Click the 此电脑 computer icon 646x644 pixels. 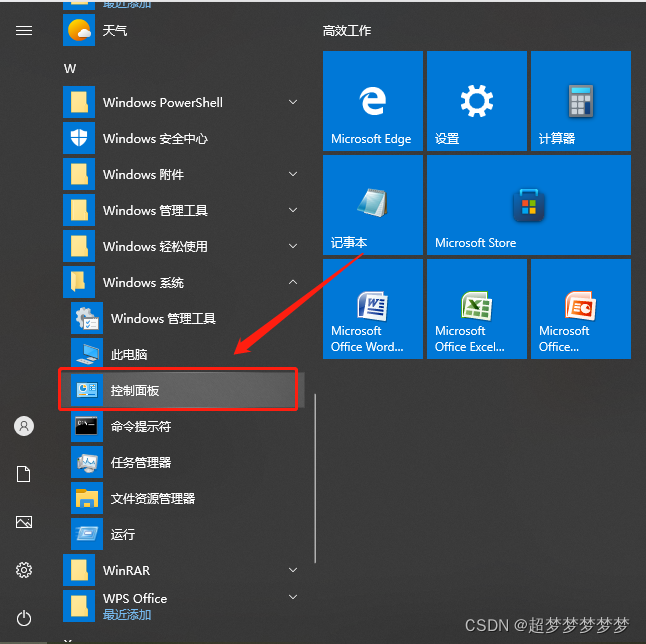(87, 354)
